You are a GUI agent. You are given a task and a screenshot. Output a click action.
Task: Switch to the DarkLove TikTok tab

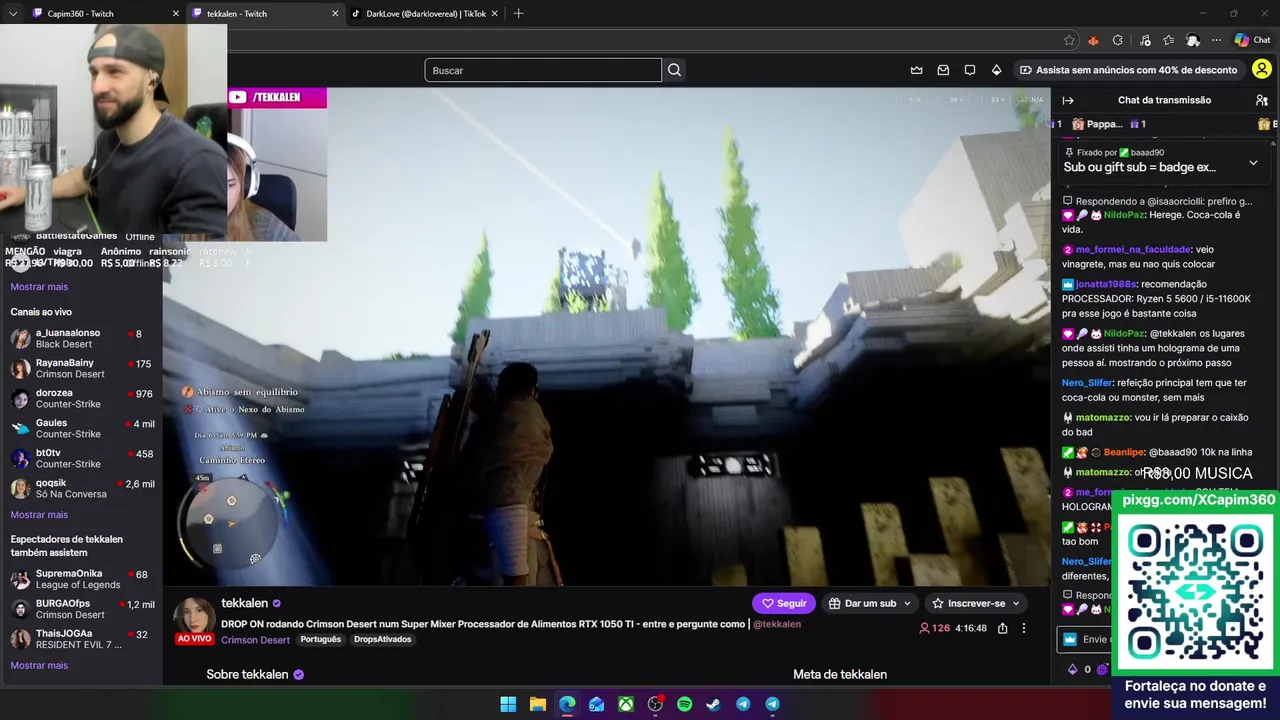(425, 14)
